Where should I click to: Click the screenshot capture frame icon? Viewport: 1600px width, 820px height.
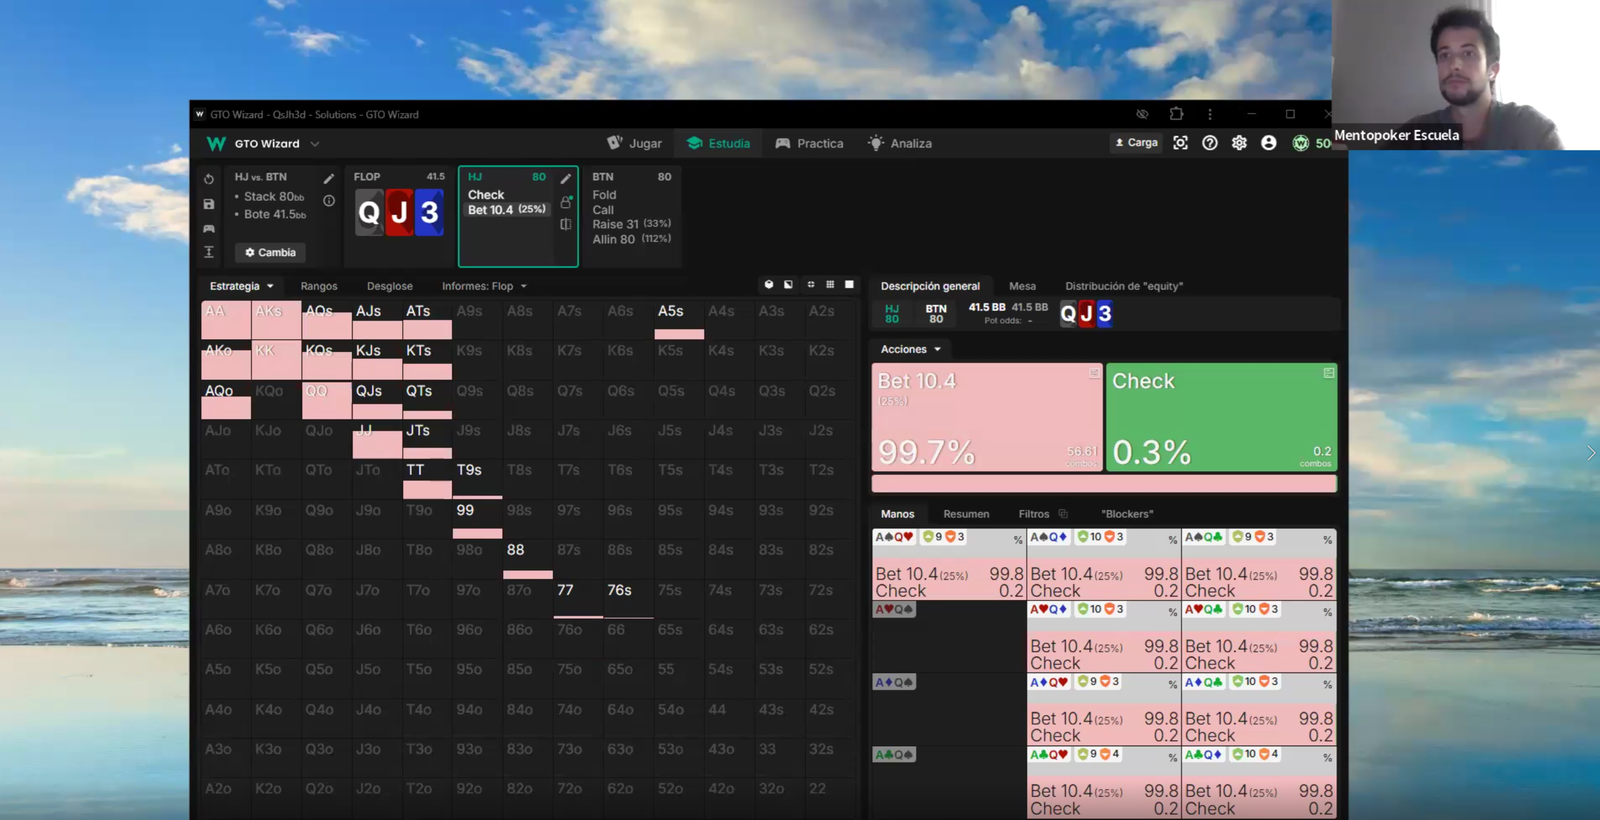point(1181,143)
